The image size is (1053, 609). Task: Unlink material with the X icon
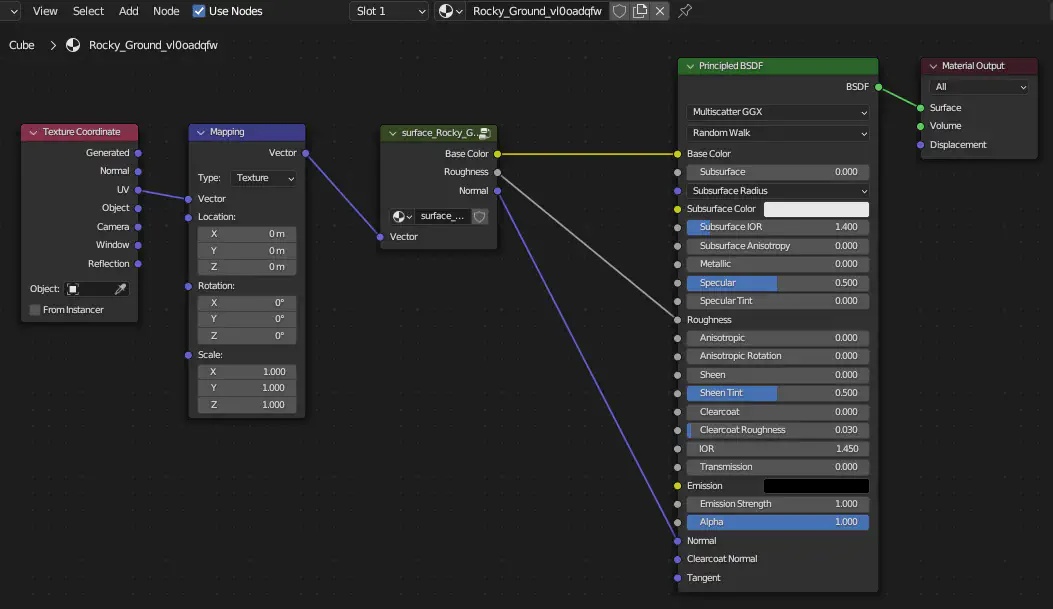(x=660, y=11)
